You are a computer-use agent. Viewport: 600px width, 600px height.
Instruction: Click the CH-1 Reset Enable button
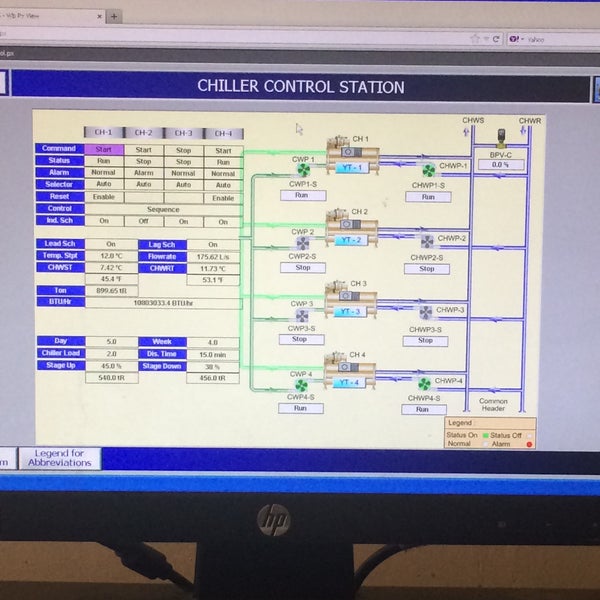pyautogui.click(x=104, y=197)
